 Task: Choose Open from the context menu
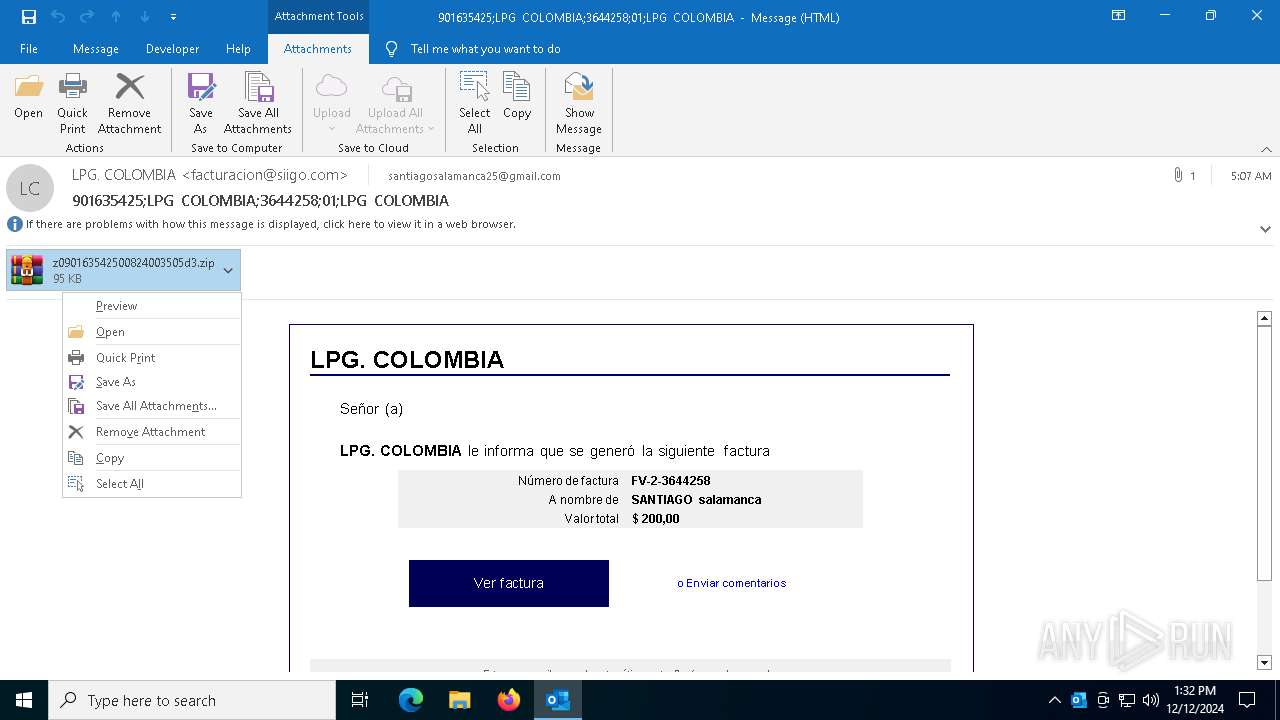click(x=152, y=332)
